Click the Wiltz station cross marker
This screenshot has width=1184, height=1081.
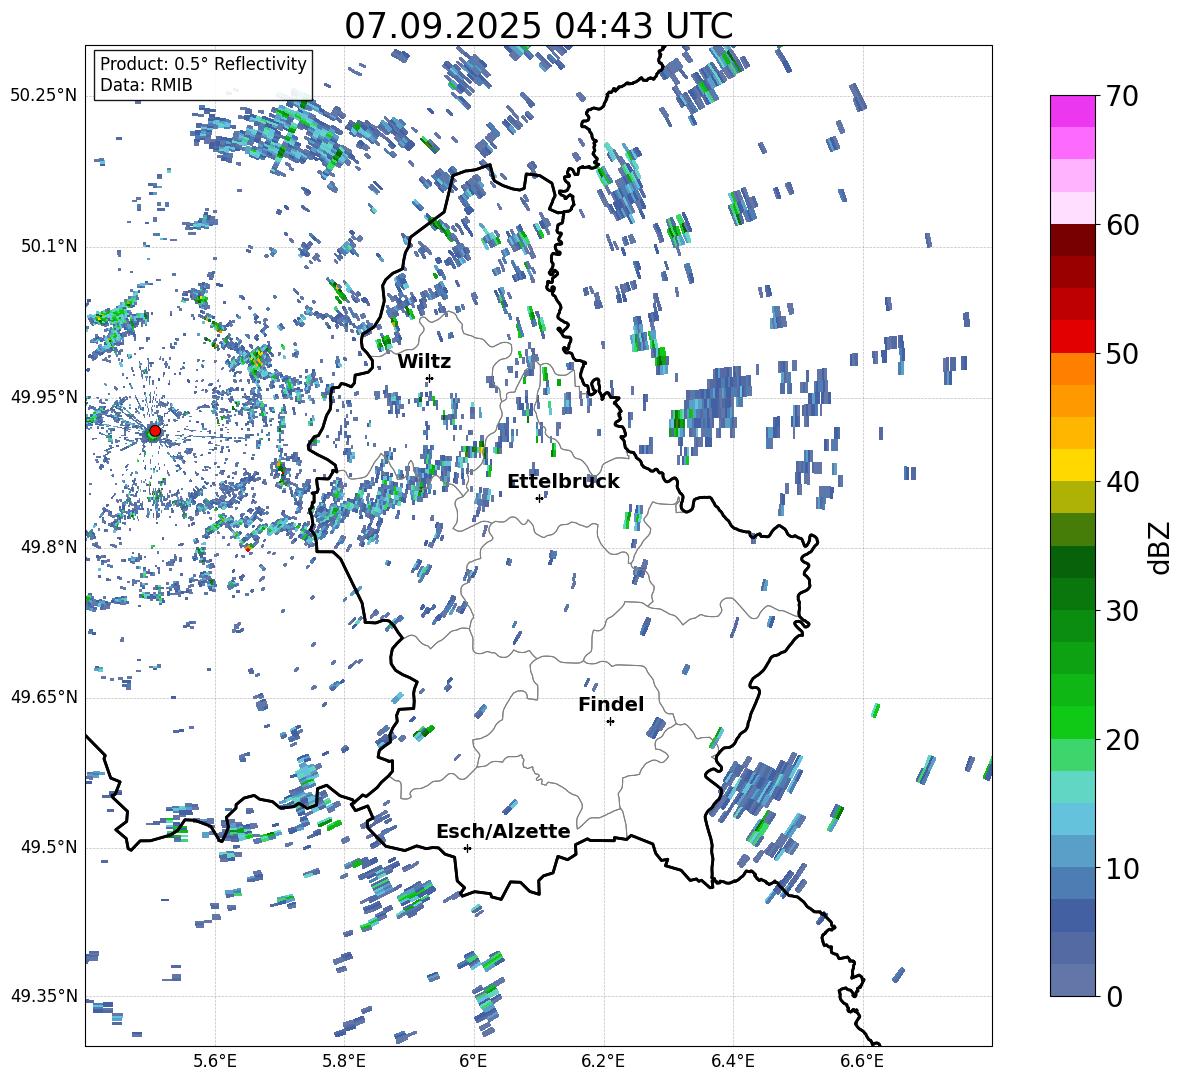coord(430,378)
